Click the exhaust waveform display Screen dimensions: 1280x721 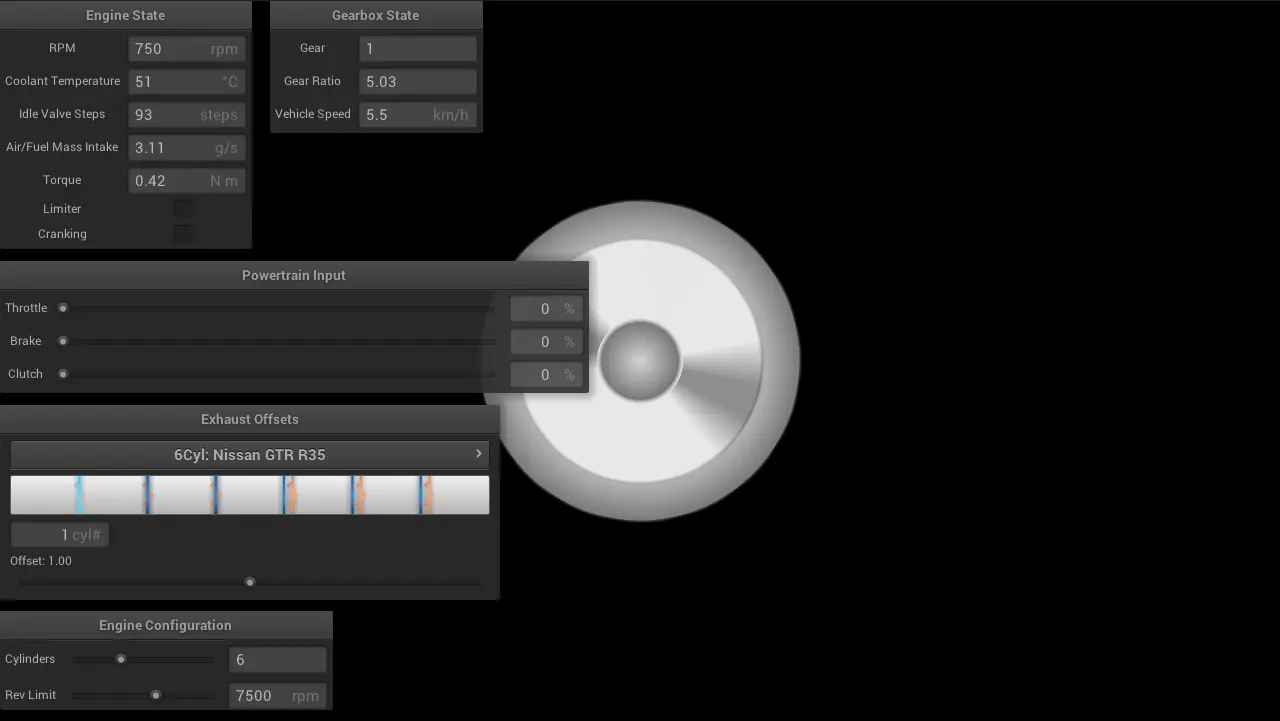[249, 494]
